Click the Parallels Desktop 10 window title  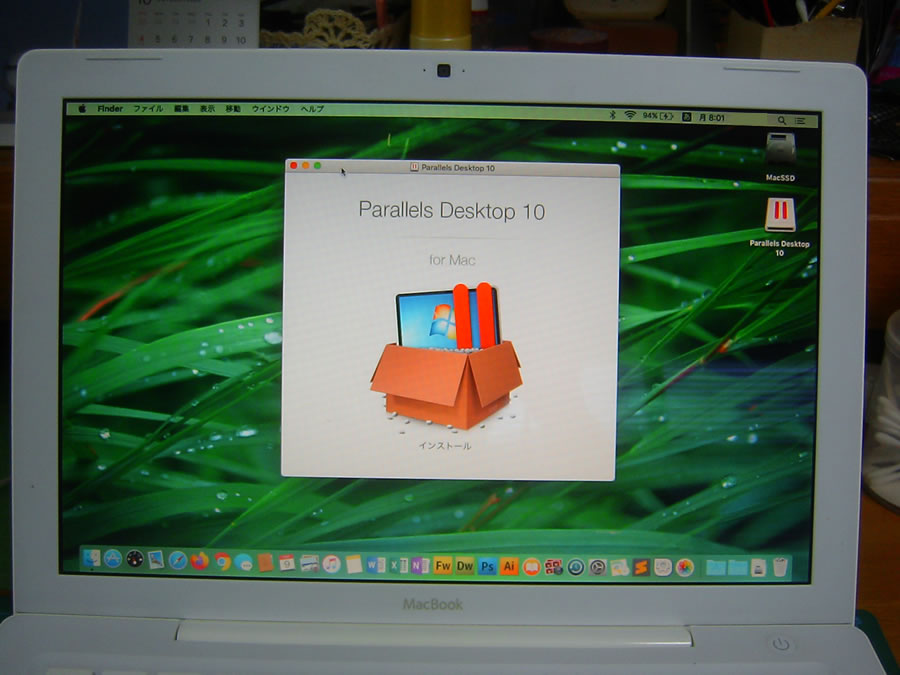pyautogui.click(x=458, y=168)
